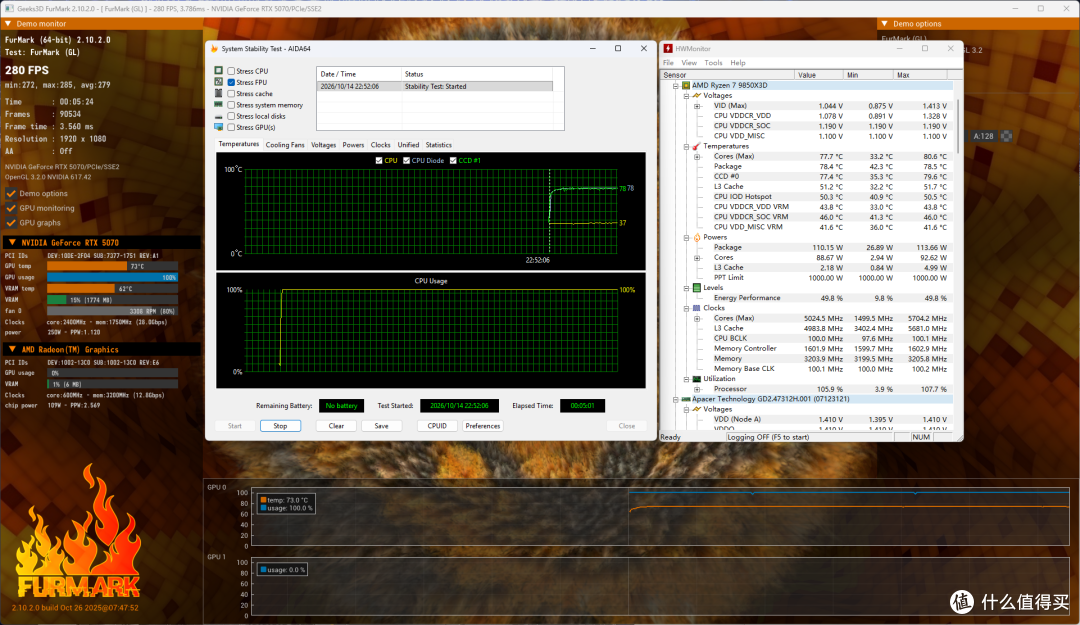Collapse the AMD Ryzen 7 9850X3D tree node
This screenshot has width=1080, height=625.
pyautogui.click(x=676, y=85)
